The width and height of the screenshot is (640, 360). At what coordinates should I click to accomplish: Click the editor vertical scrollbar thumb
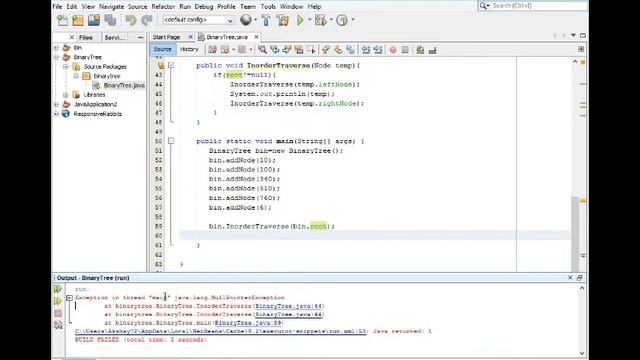tap(575, 233)
